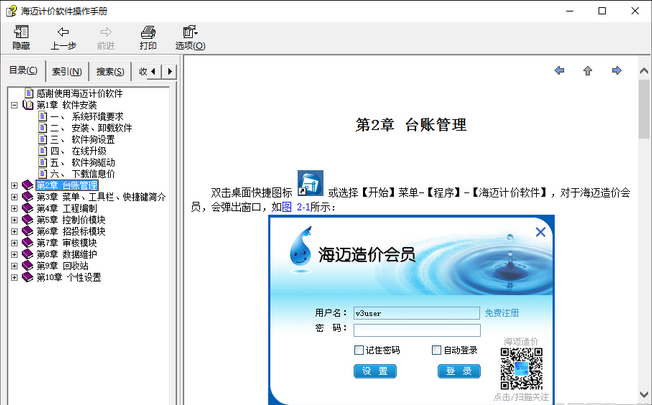Switch to the 索引(N) tab
Viewport: 652px width, 405px height.
pyautogui.click(x=68, y=71)
